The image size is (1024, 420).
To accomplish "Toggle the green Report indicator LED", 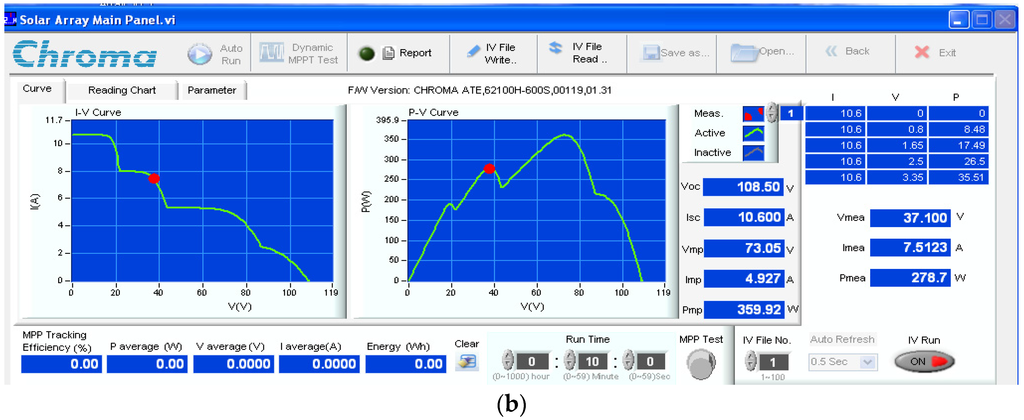I will click(367, 54).
